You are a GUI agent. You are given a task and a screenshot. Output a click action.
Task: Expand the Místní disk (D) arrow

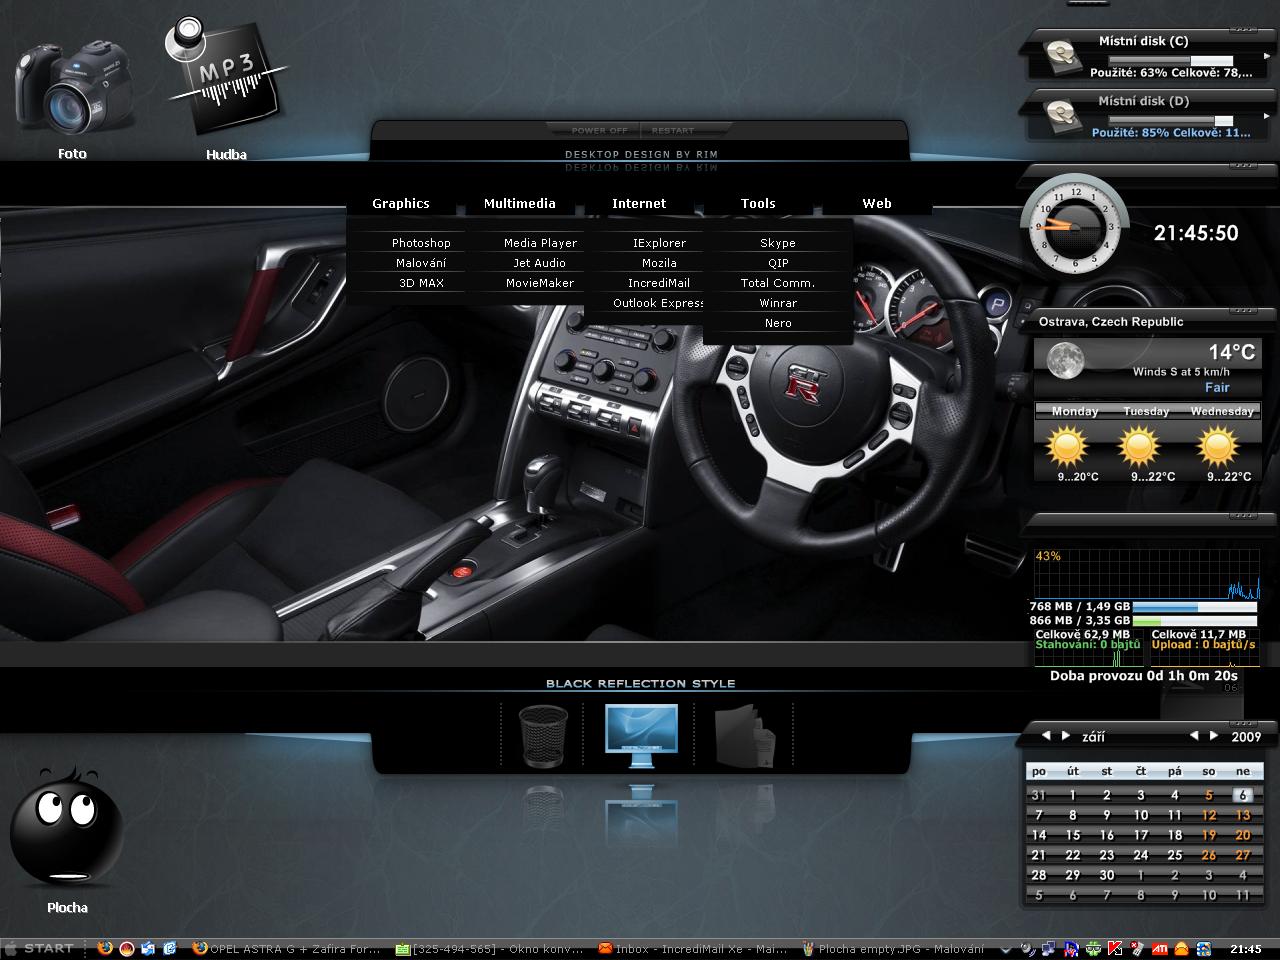1266,117
